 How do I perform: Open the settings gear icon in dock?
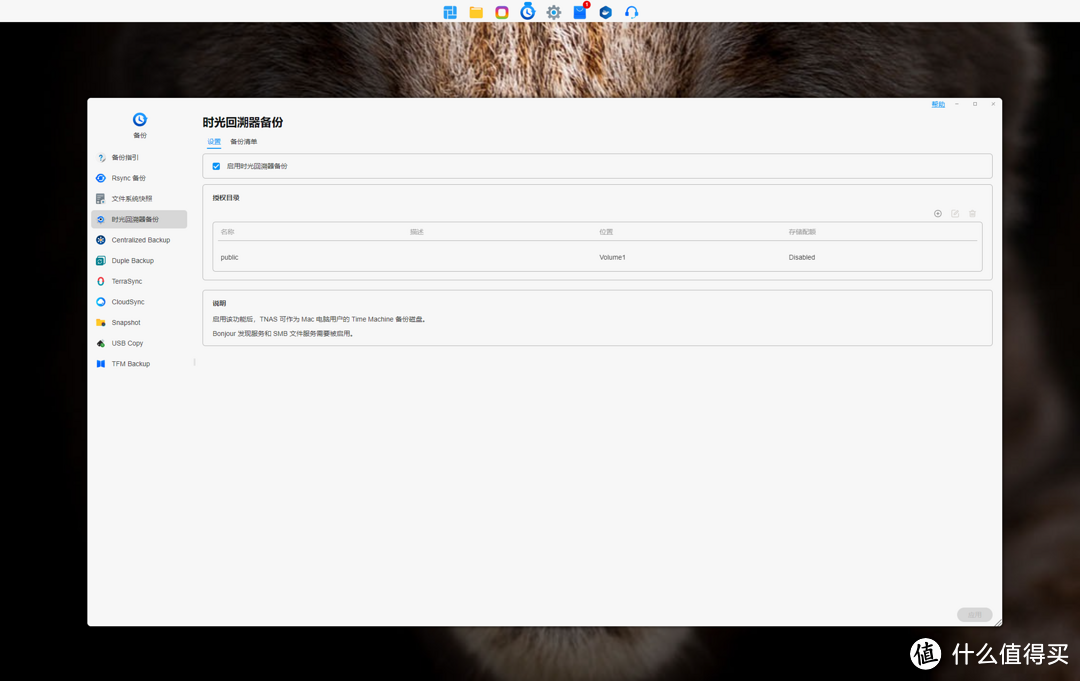(x=553, y=12)
